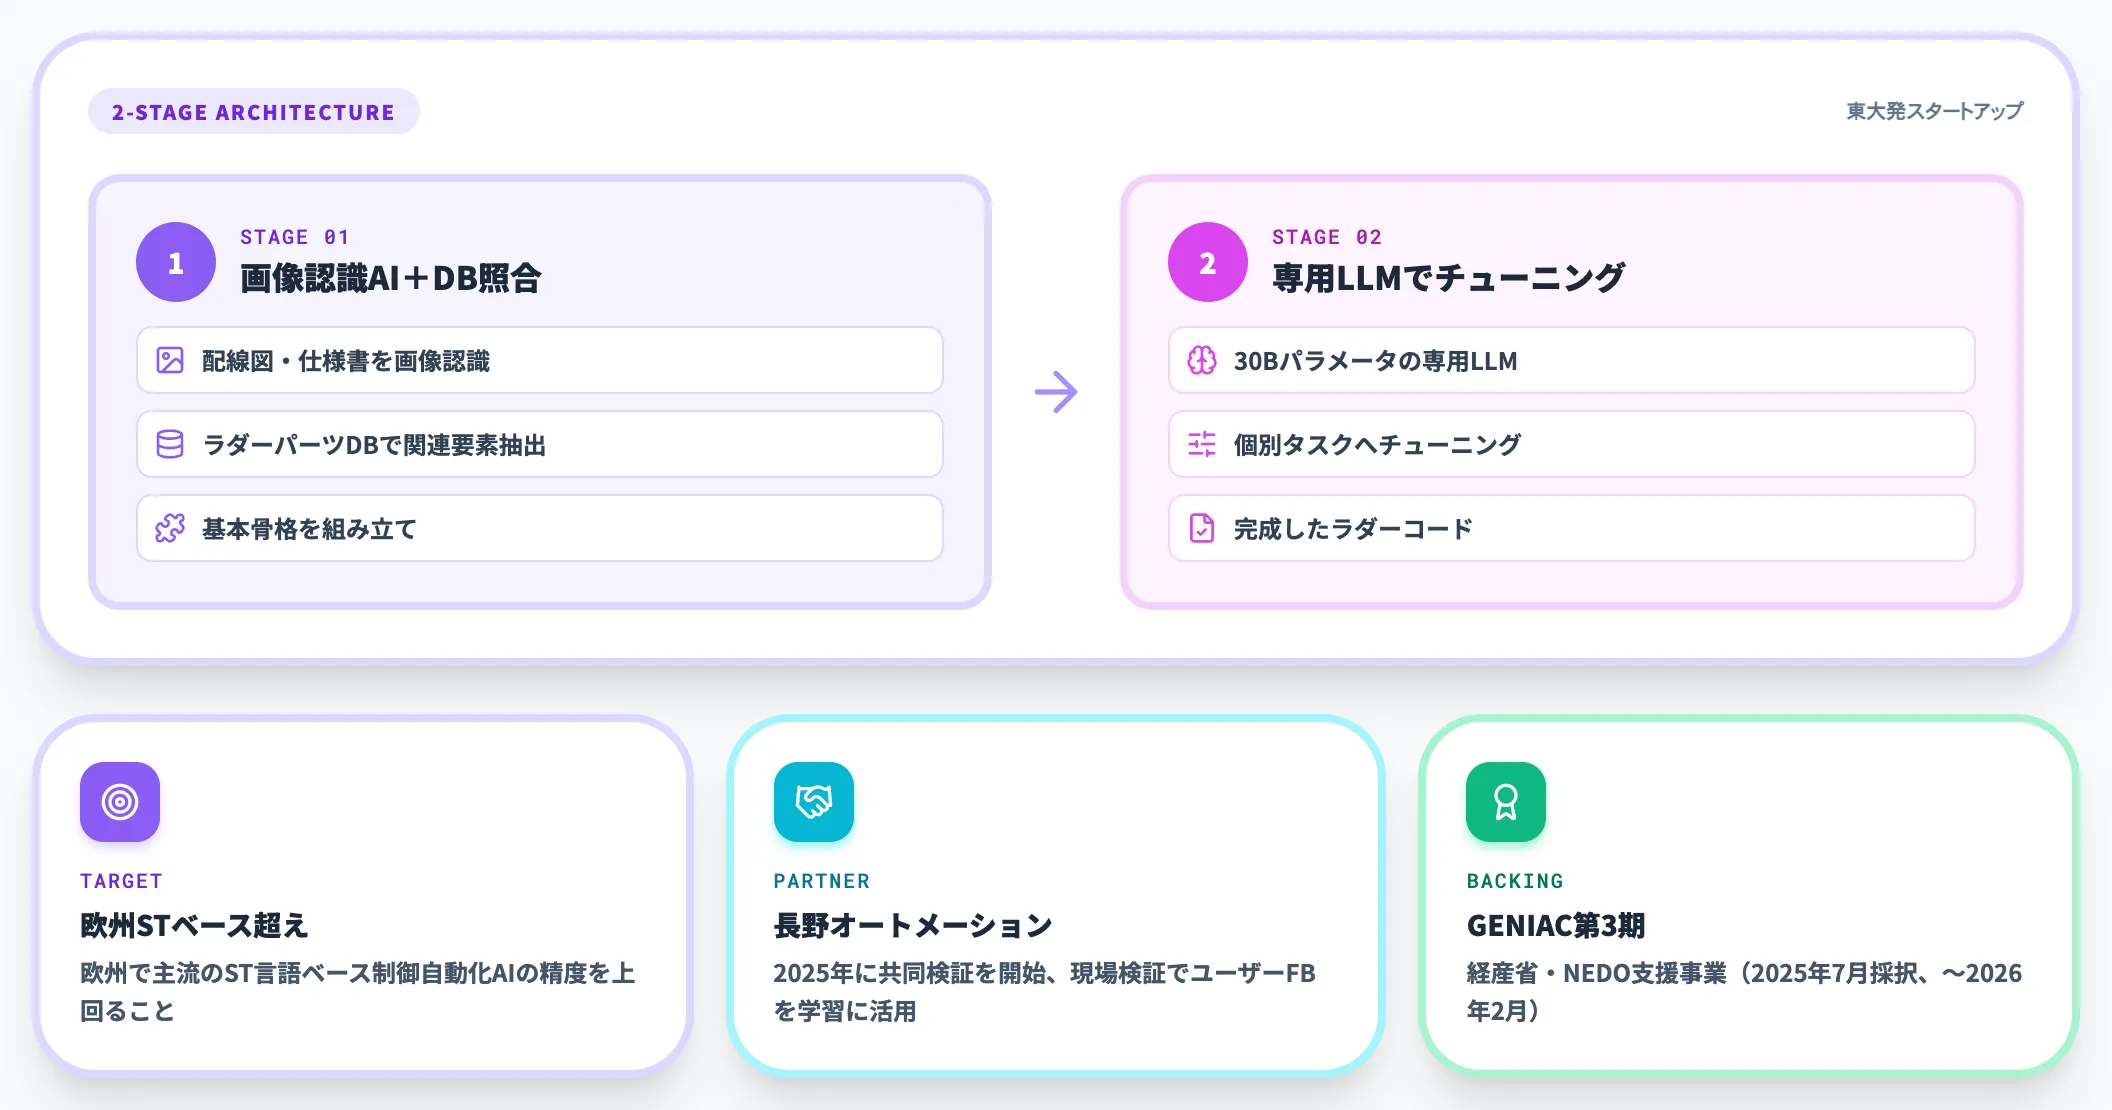This screenshot has width=2112, height=1110.
Task: Click the purple number 1 stage circle
Action: (176, 262)
